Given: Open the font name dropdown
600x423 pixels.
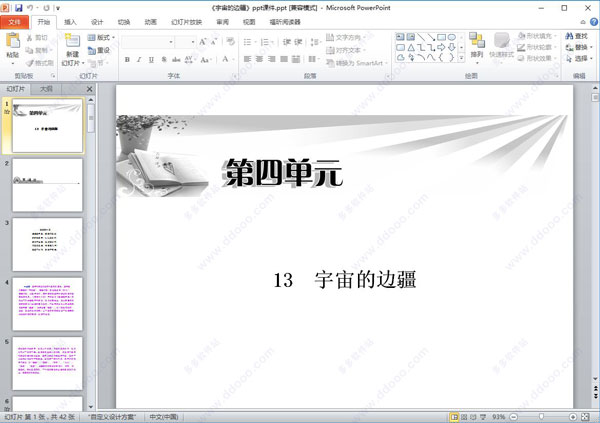Looking at the screenshot, I should (171, 42).
